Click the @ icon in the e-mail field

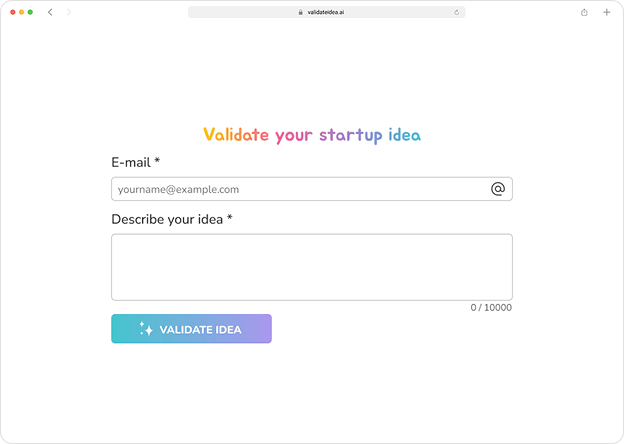[x=498, y=189]
